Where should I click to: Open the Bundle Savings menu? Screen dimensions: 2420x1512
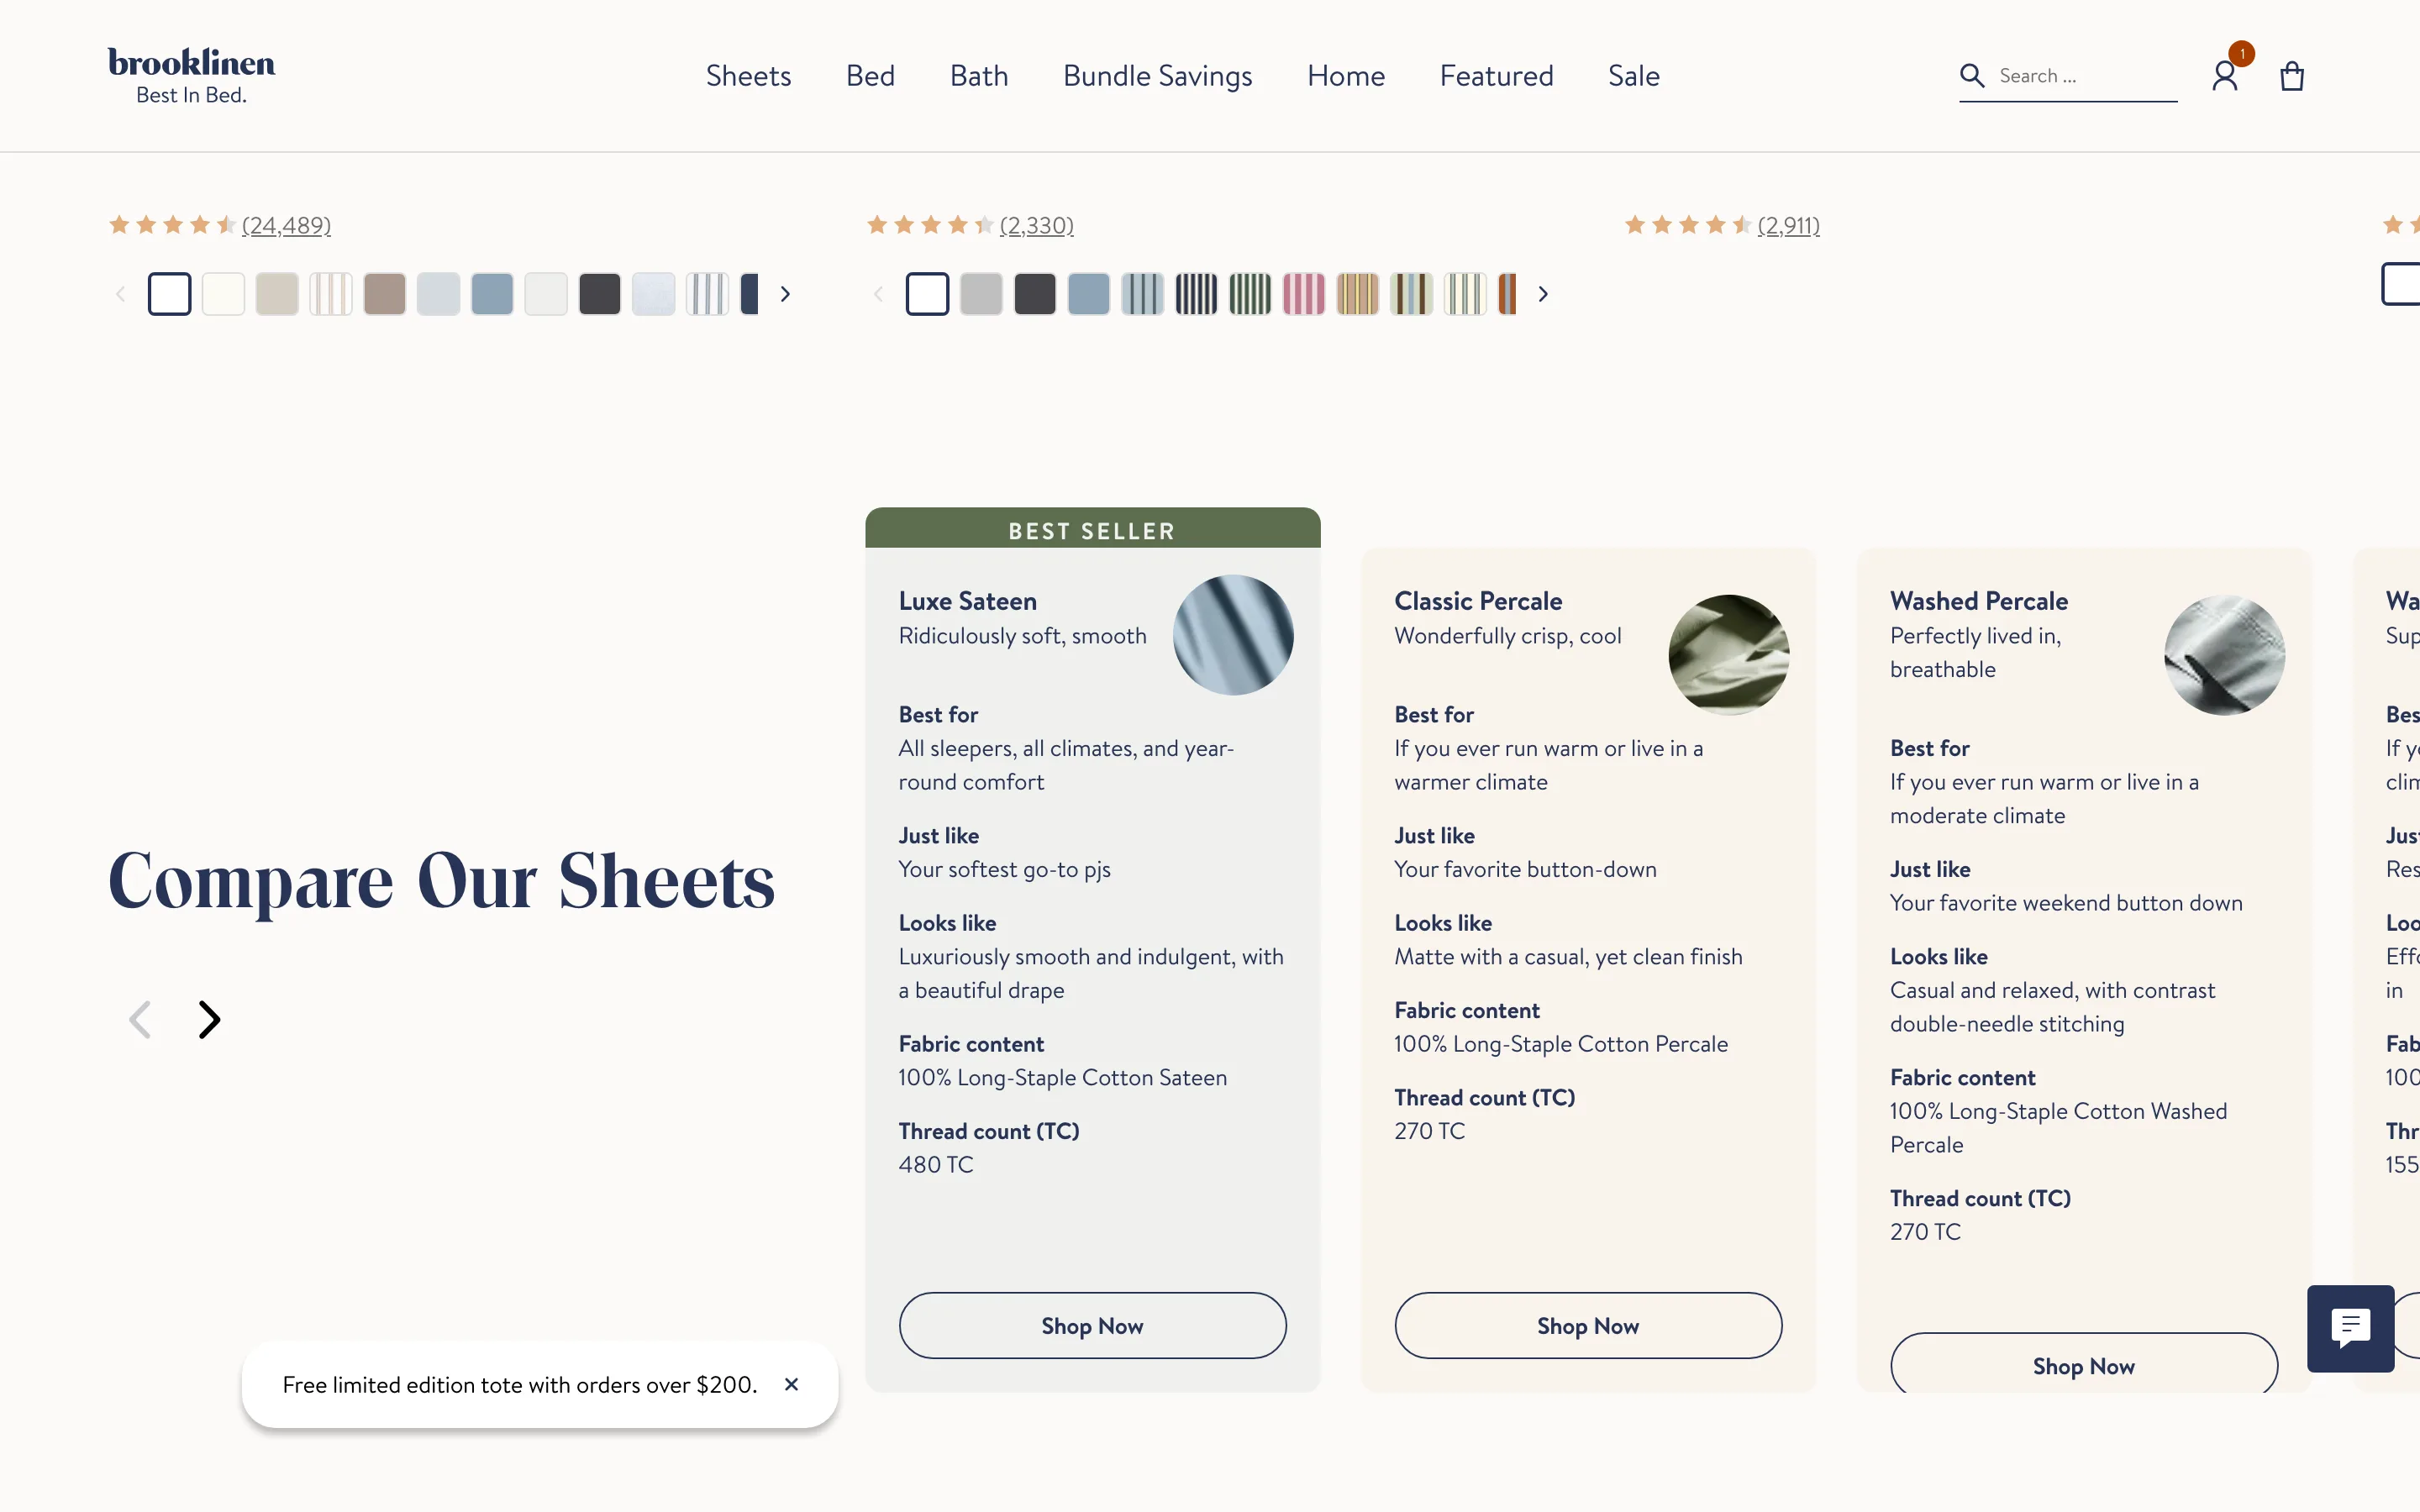click(1157, 76)
